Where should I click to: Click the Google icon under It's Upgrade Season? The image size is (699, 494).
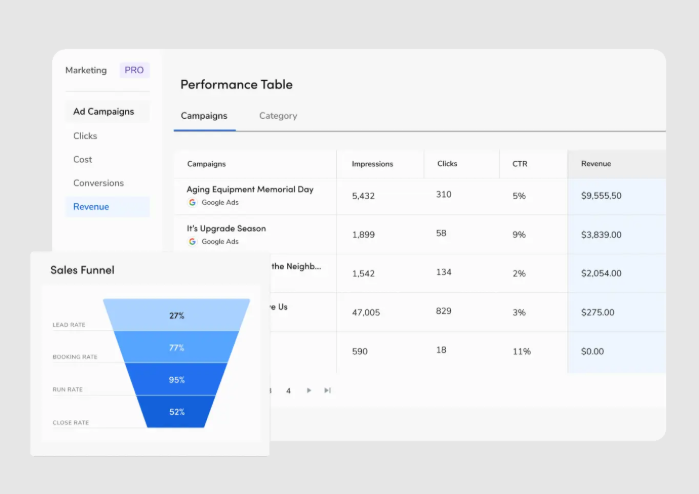(192, 241)
